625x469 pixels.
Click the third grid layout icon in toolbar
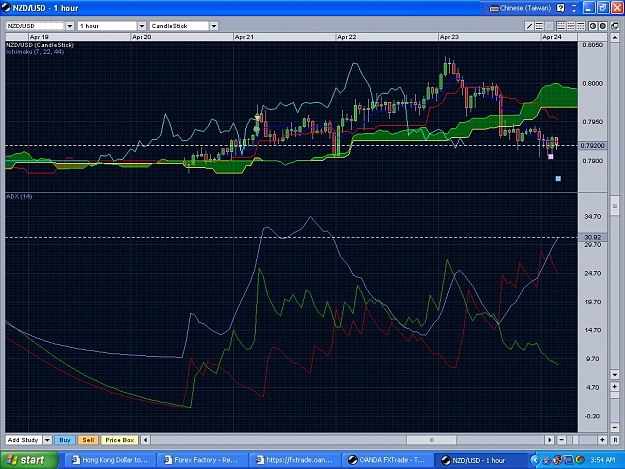click(581, 26)
